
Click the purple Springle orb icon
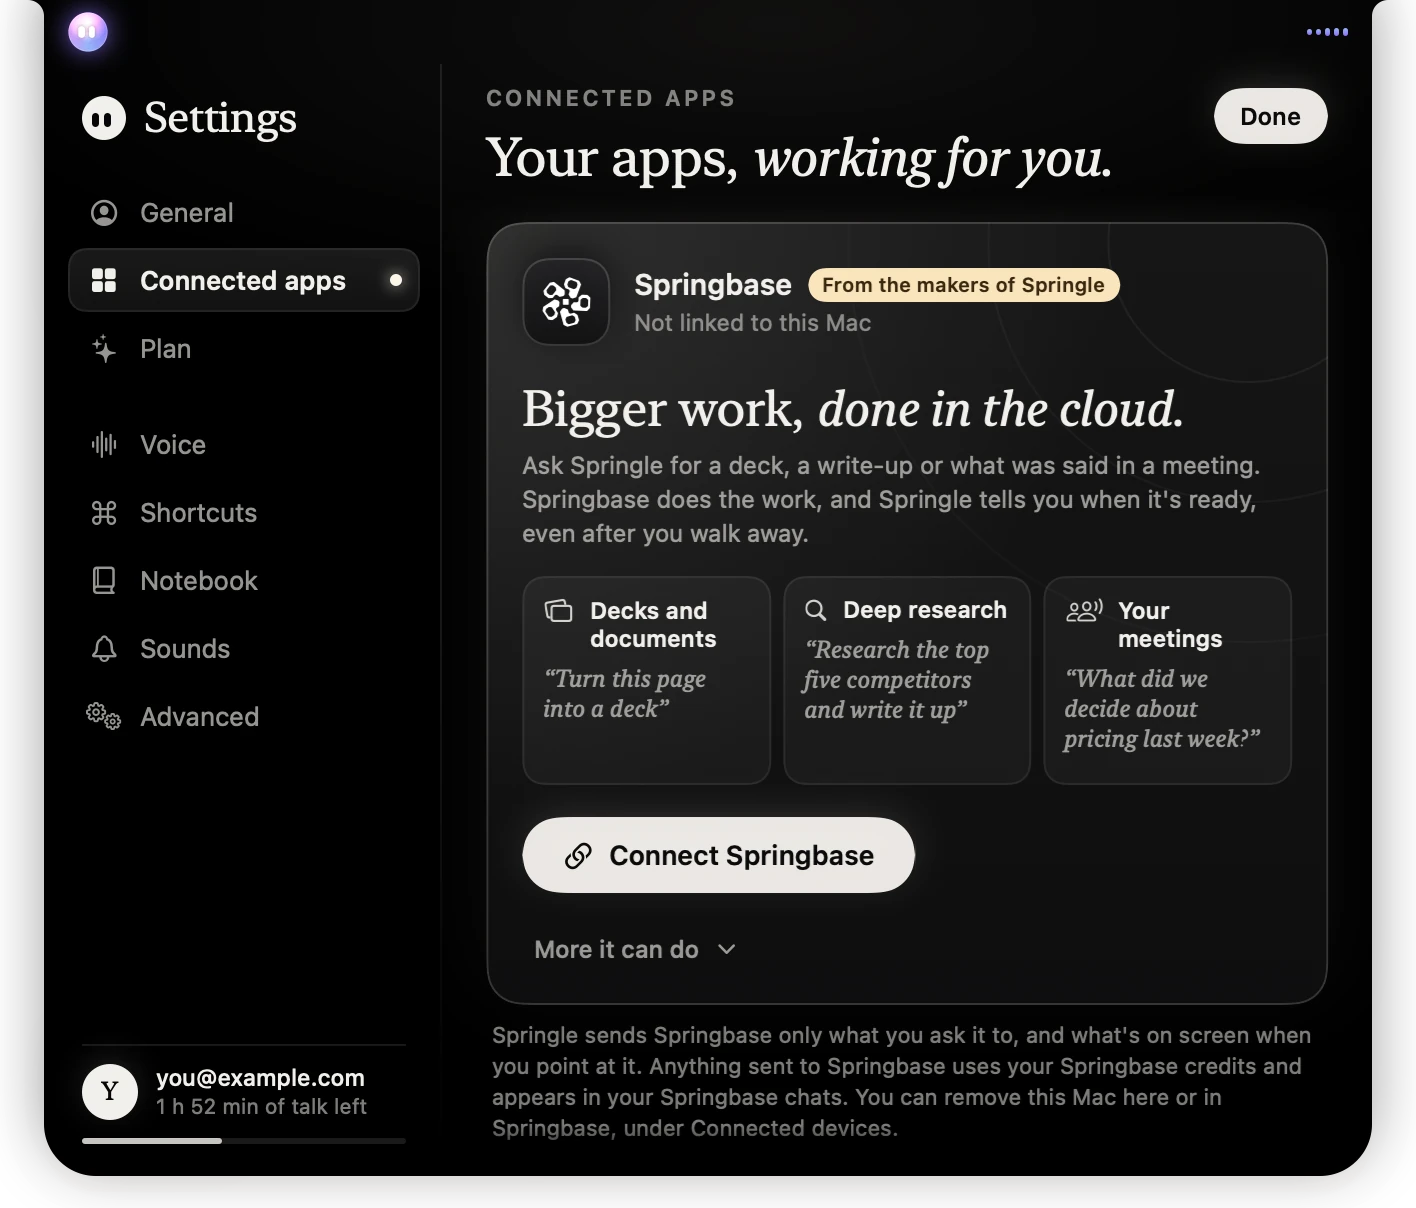[88, 32]
